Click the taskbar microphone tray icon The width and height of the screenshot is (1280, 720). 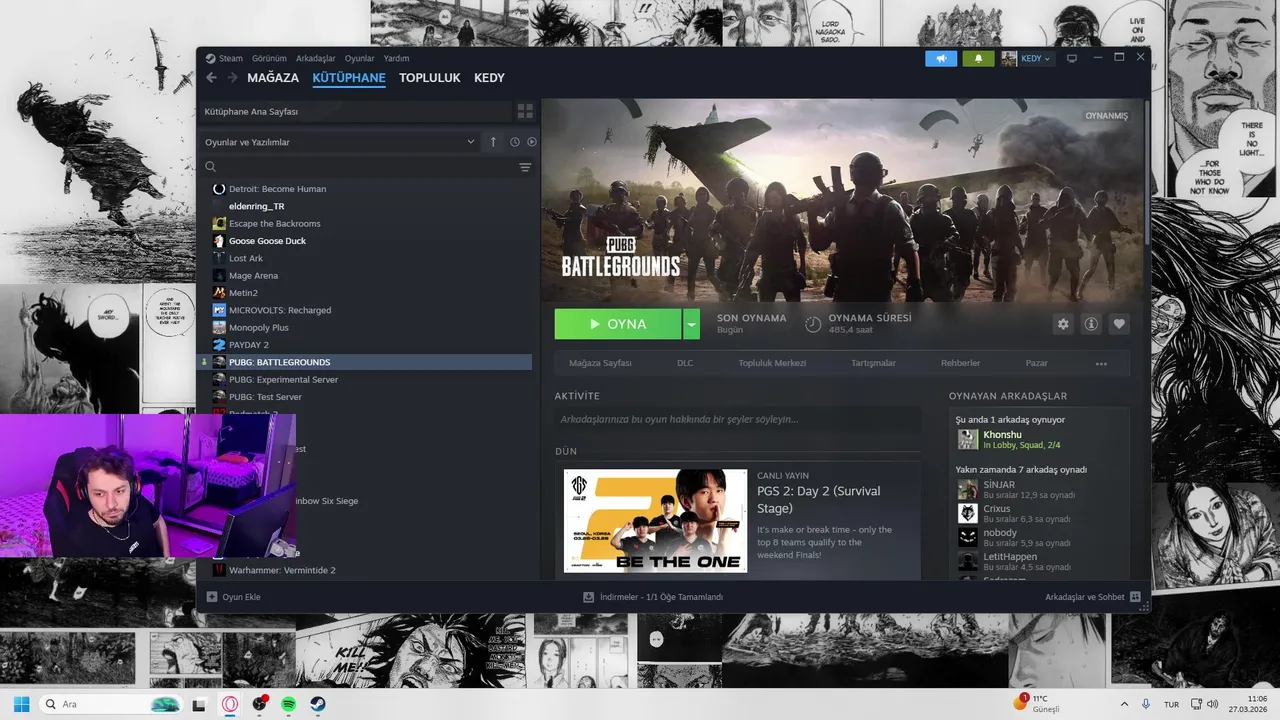point(1146,704)
